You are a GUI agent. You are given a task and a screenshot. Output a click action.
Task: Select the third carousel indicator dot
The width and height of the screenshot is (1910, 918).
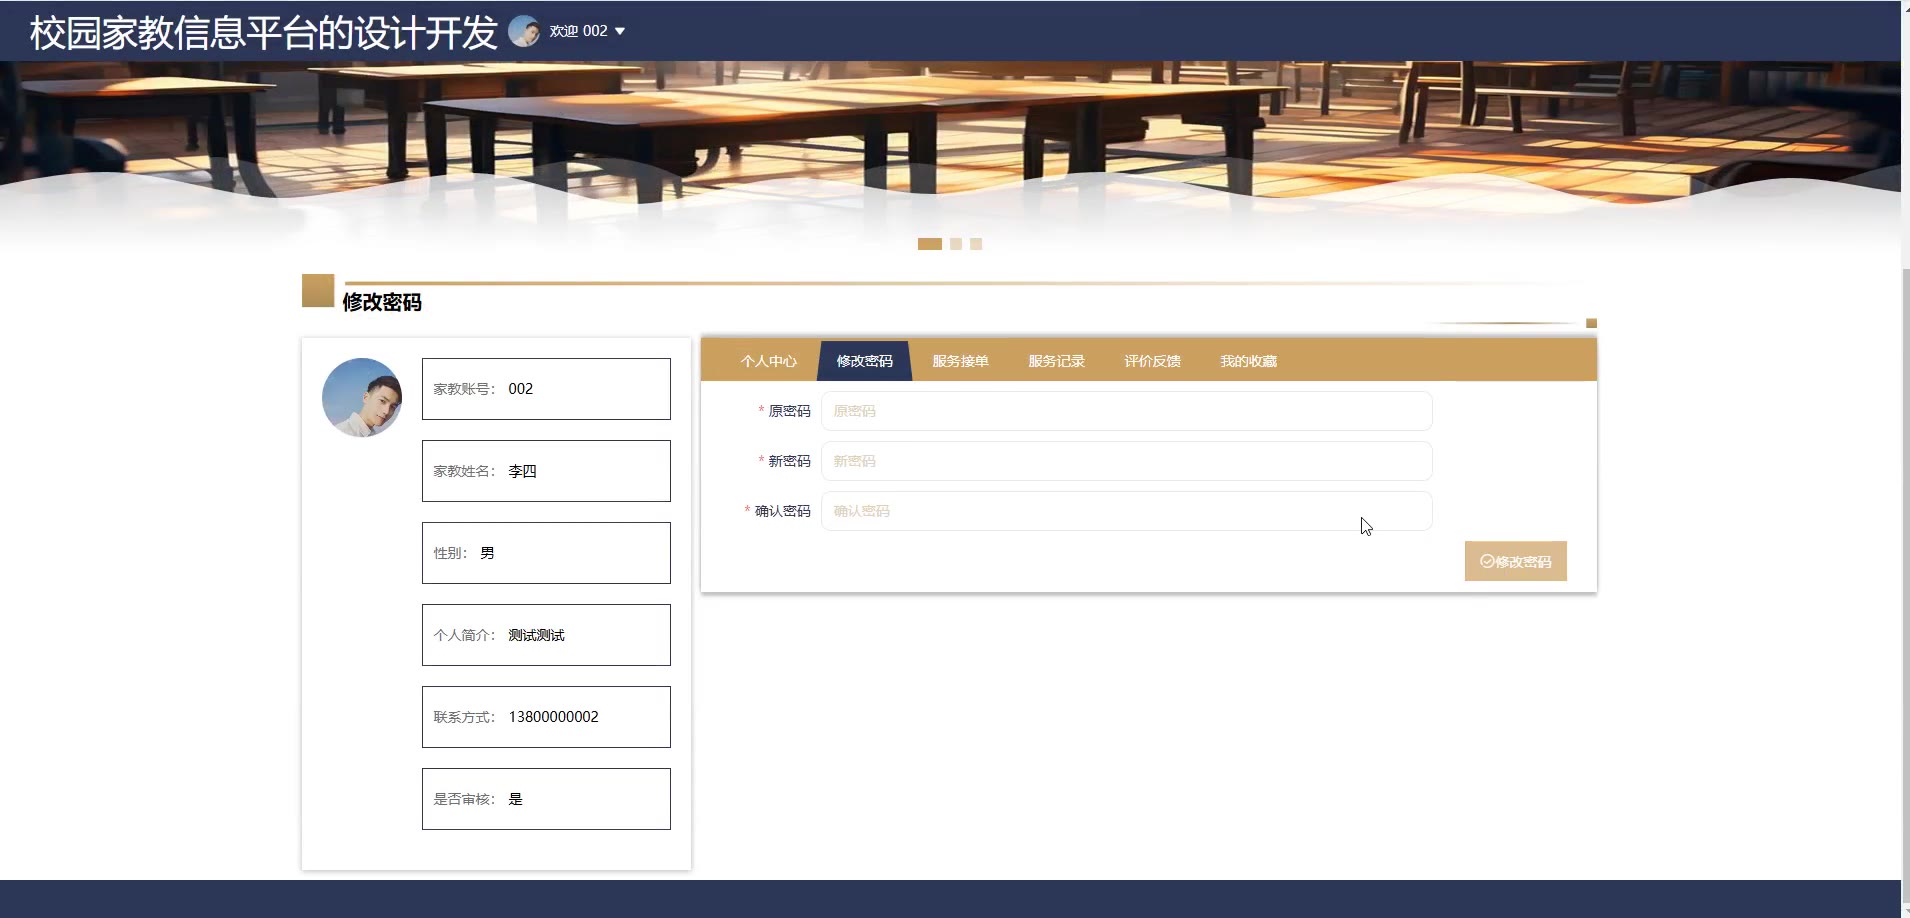[976, 244]
